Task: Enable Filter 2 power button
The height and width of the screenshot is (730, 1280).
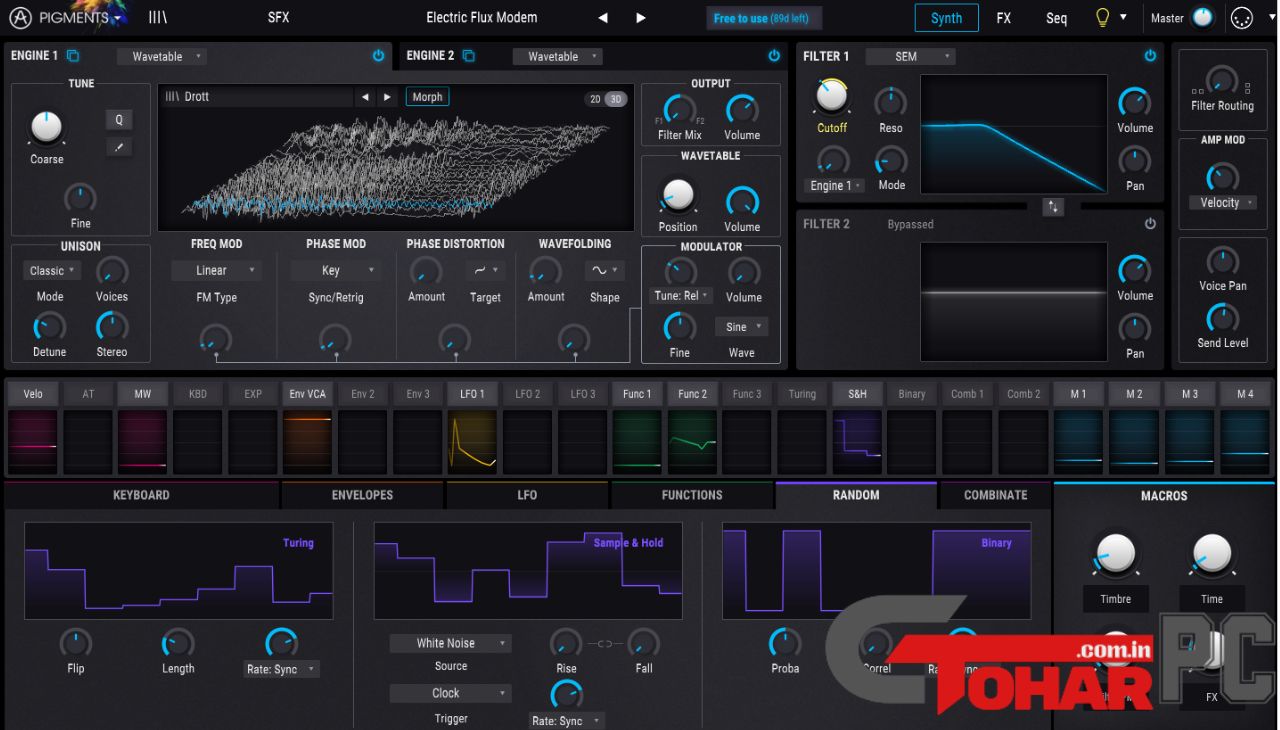Action: 1150,224
